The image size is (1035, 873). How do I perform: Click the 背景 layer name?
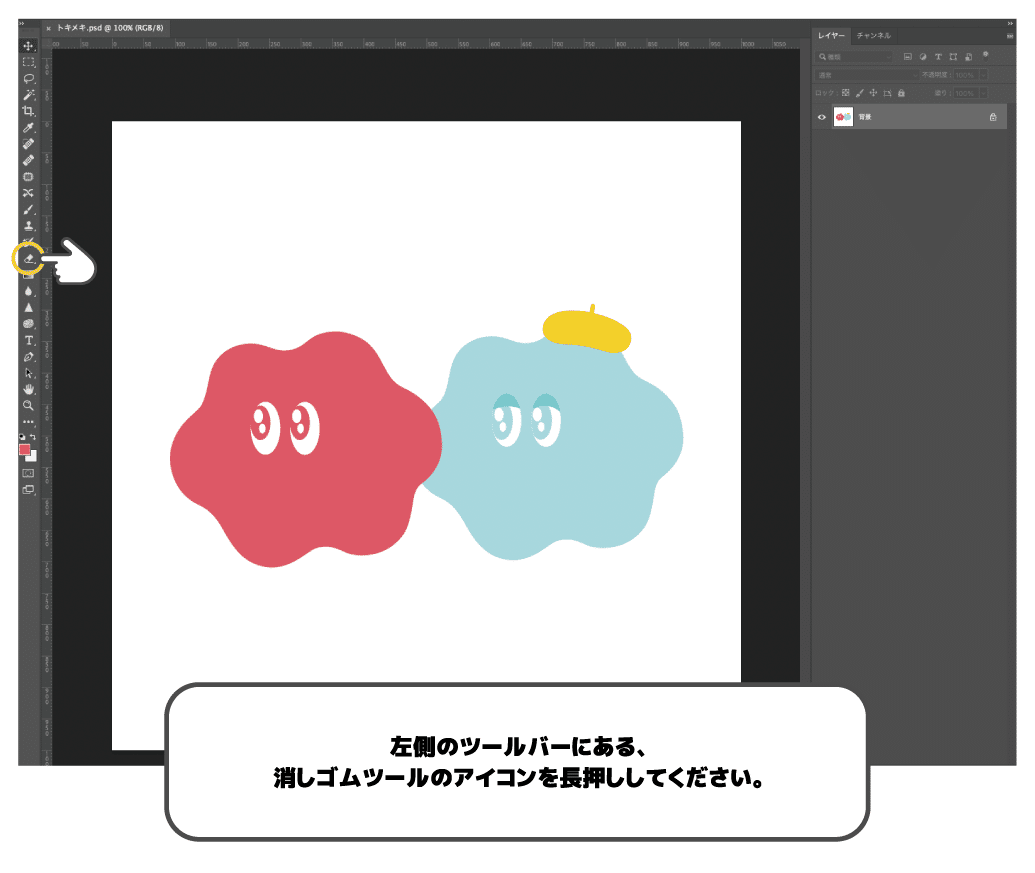click(x=865, y=117)
